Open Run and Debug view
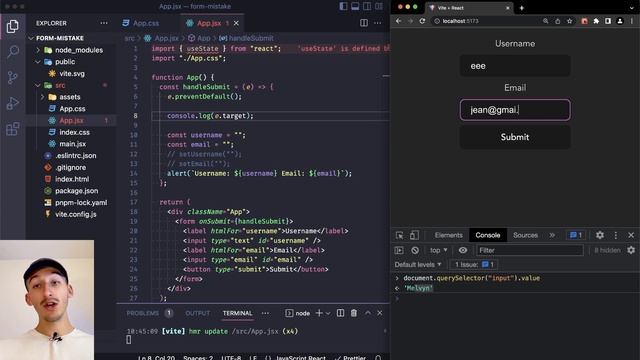The width and height of the screenshot is (640, 360). (x=13, y=103)
